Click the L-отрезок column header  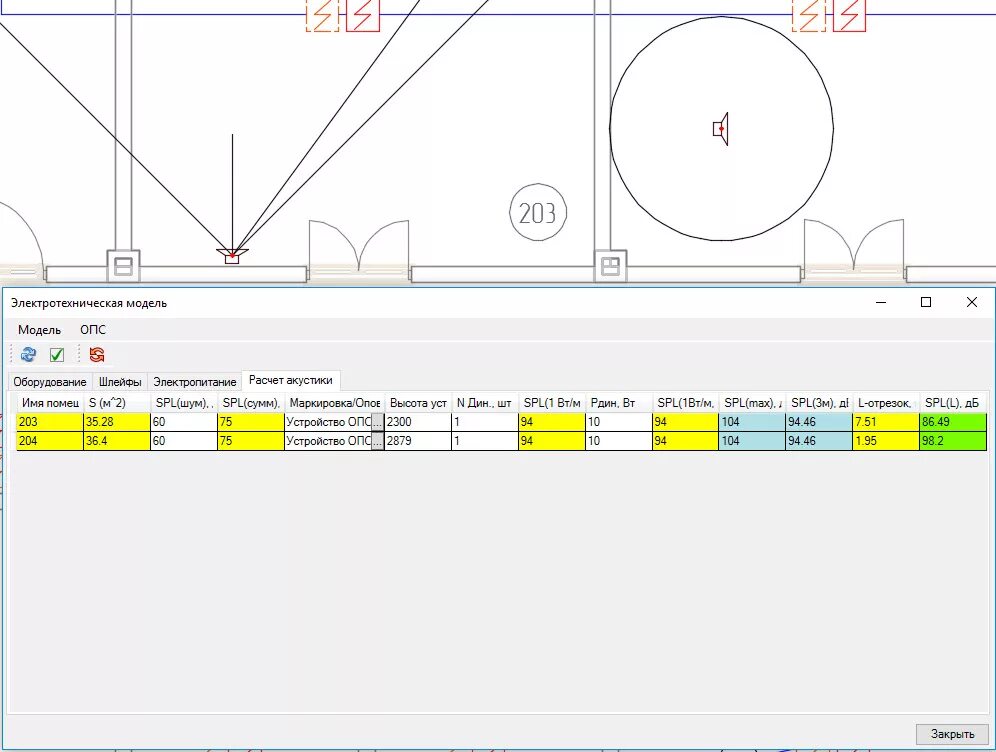[x=886, y=403]
